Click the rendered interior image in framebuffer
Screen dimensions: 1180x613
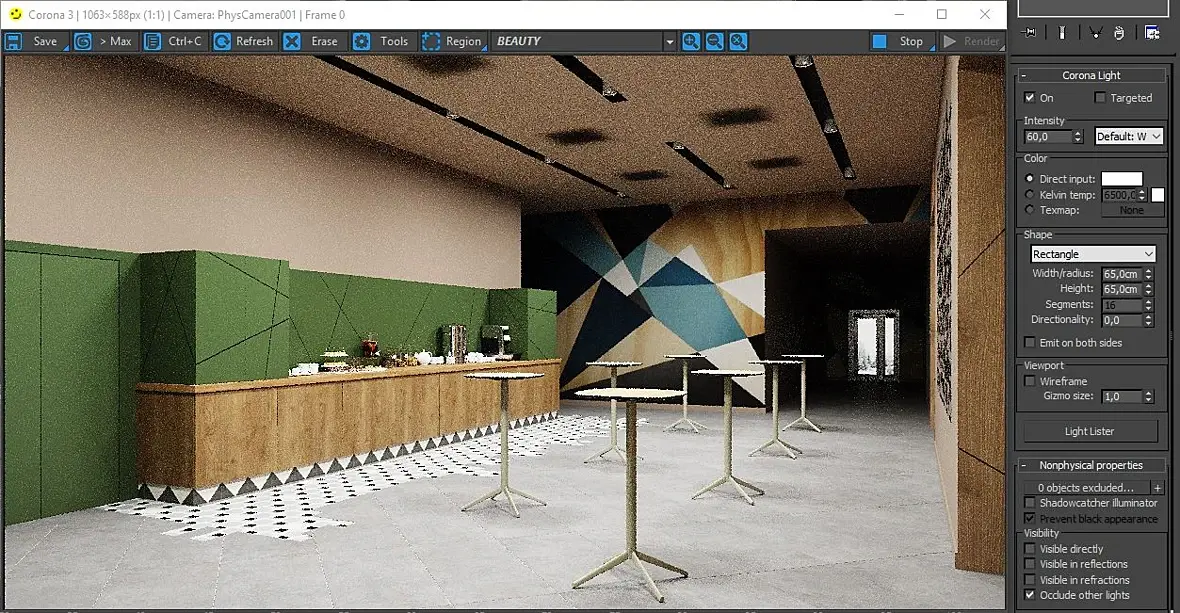point(504,331)
